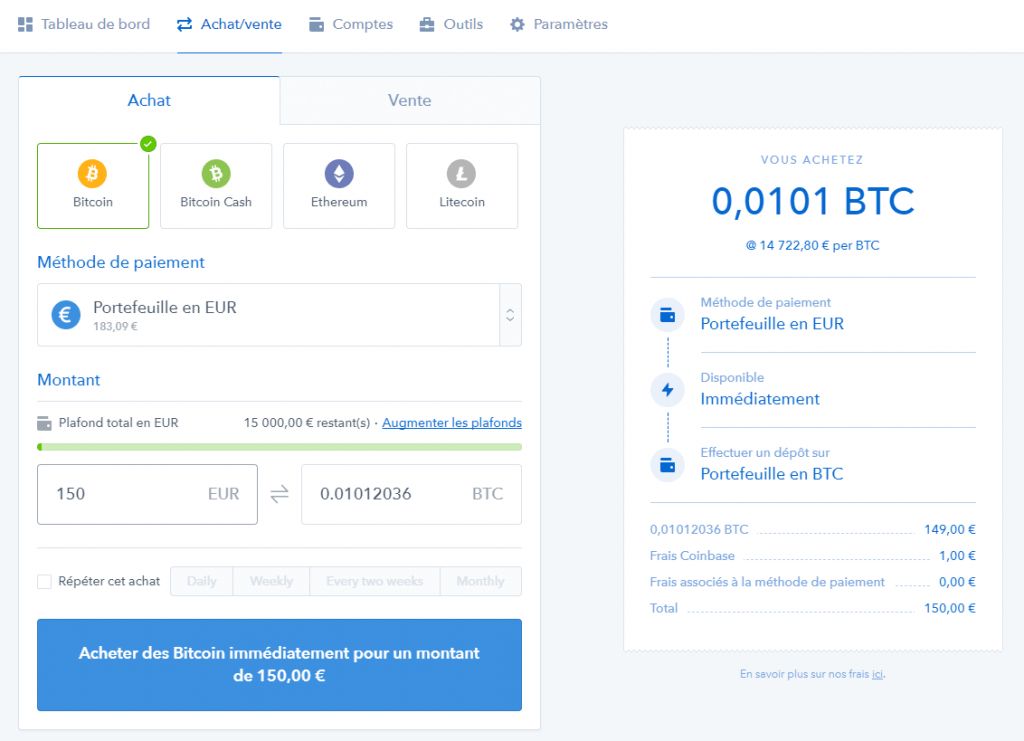The height and width of the screenshot is (741, 1024).
Task: Choose the Bitcoin currency card
Action: 93,186
